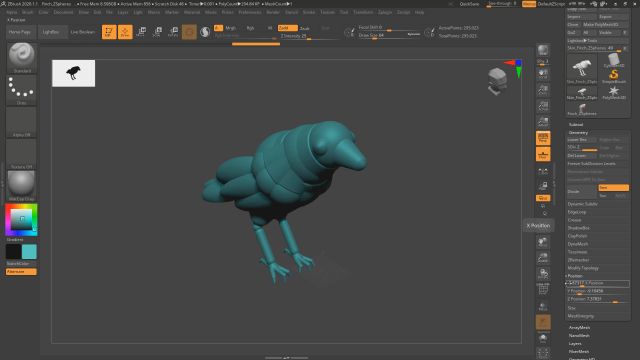Image resolution: width=640 pixels, height=360 pixels.
Task: Toggle the PolyF polyframe grid button
Action: 543,289
